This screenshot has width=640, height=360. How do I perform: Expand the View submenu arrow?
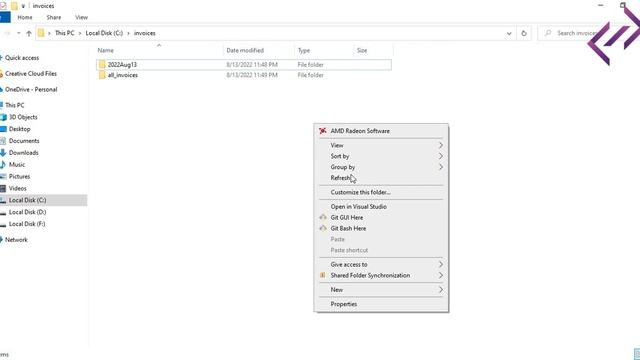click(x=440, y=145)
